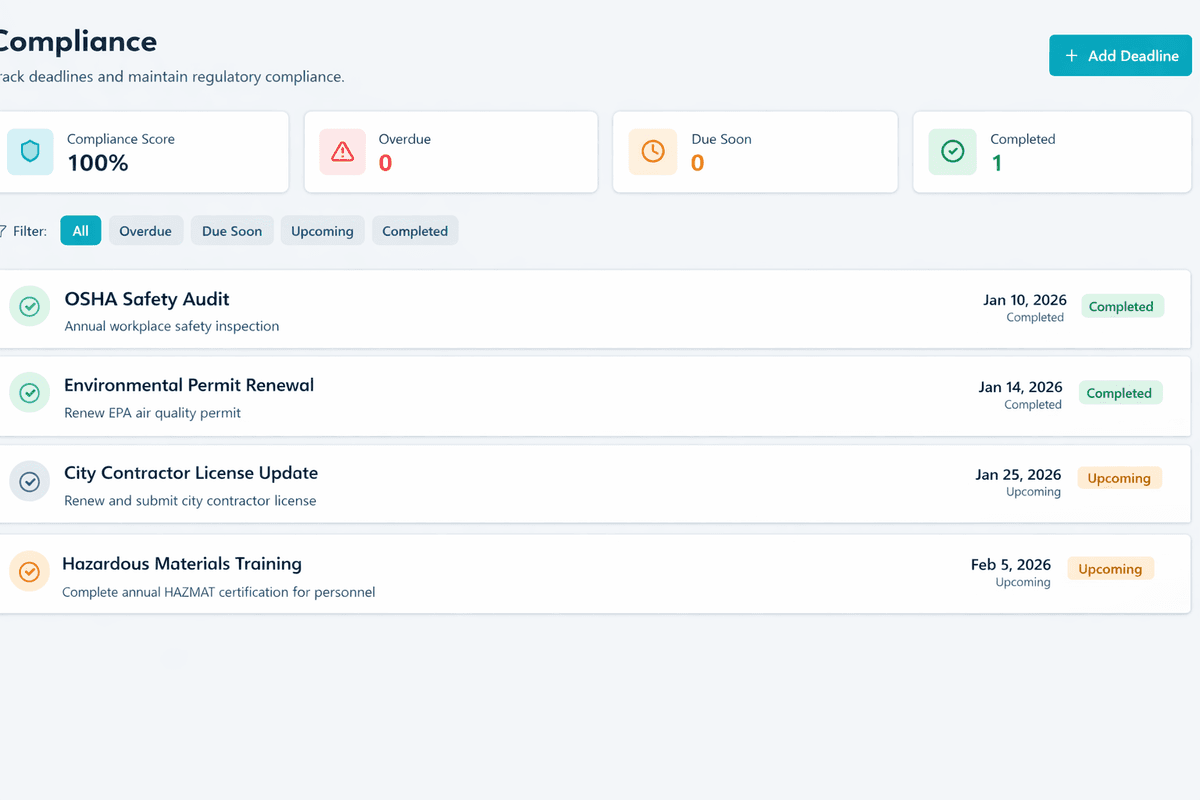This screenshot has width=1200, height=800.
Task: Click the orange check icon for Hazardous Materials Training
Action: (x=29, y=571)
